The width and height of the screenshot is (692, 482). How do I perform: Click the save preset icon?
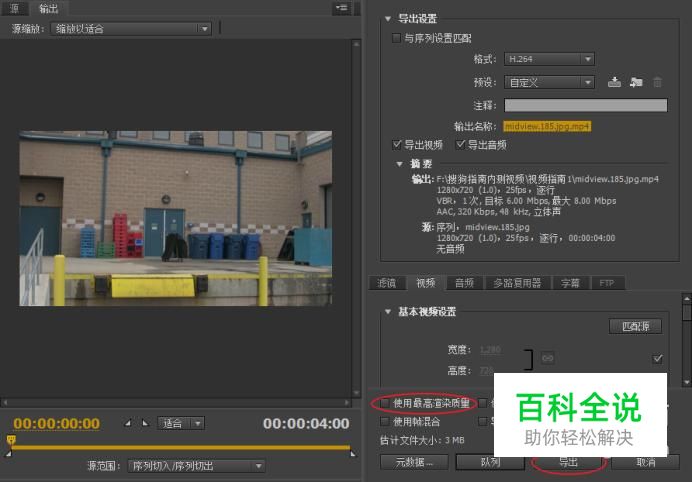click(x=614, y=82)
